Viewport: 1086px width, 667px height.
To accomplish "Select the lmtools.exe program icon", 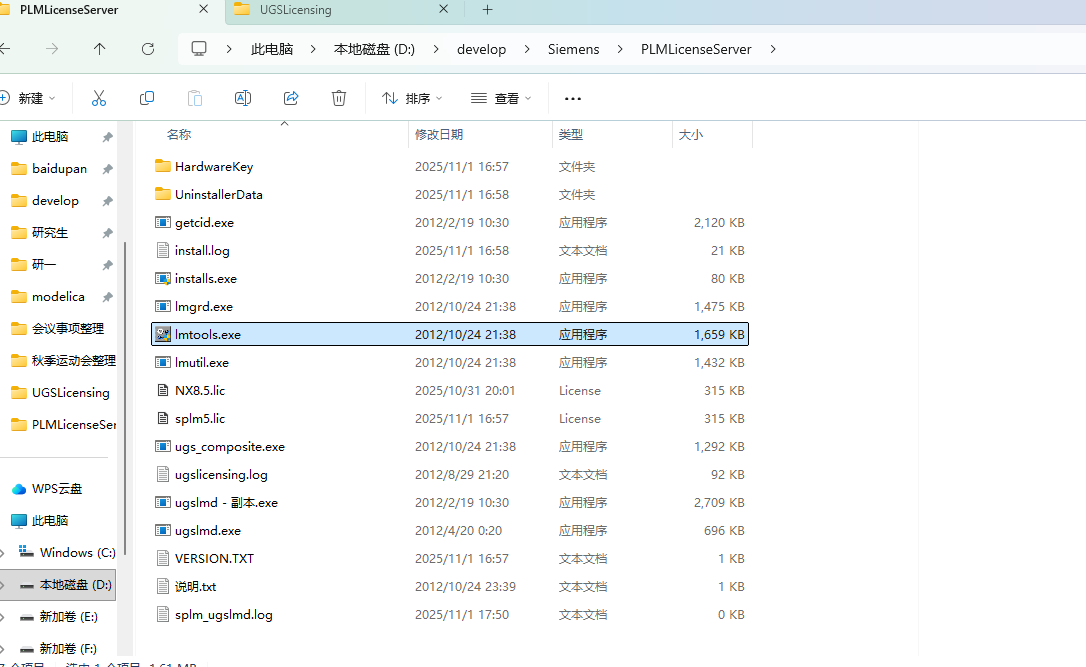I will (163, 335).
